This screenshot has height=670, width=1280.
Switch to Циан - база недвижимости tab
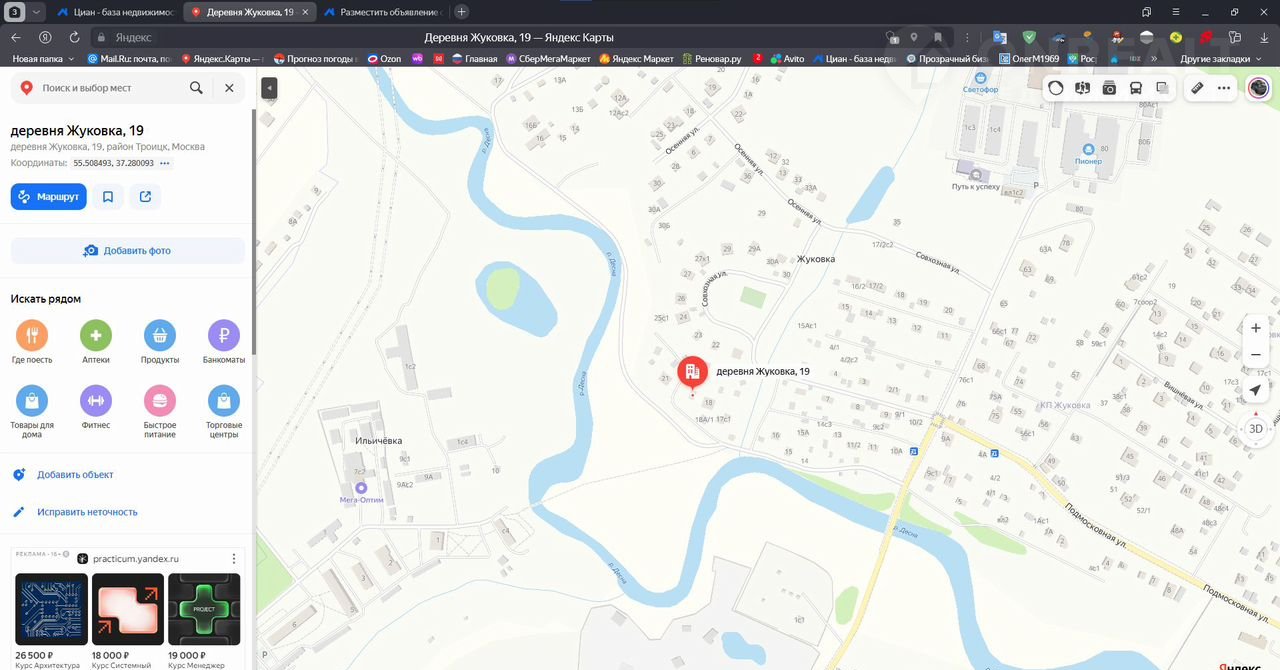point(115,12)
